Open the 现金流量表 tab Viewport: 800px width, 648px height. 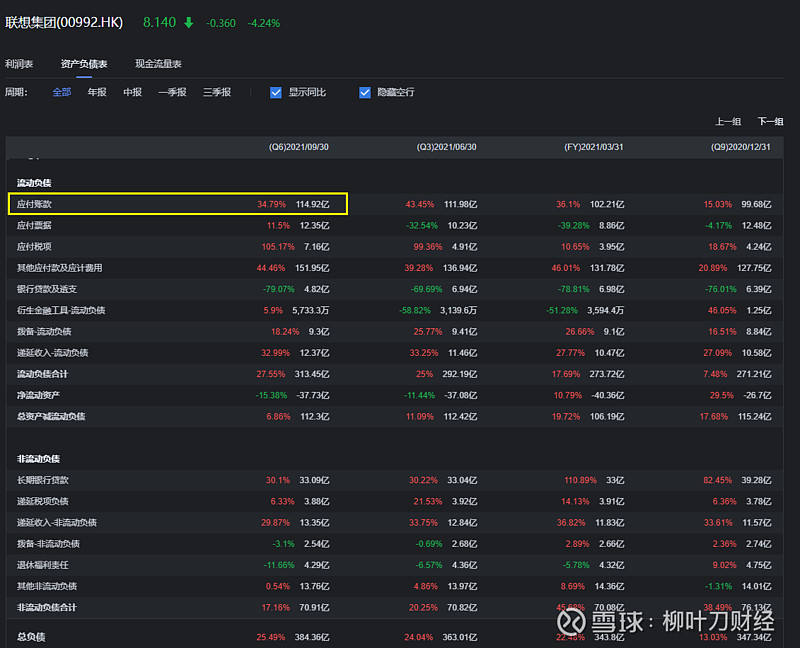tap(158, 64)
